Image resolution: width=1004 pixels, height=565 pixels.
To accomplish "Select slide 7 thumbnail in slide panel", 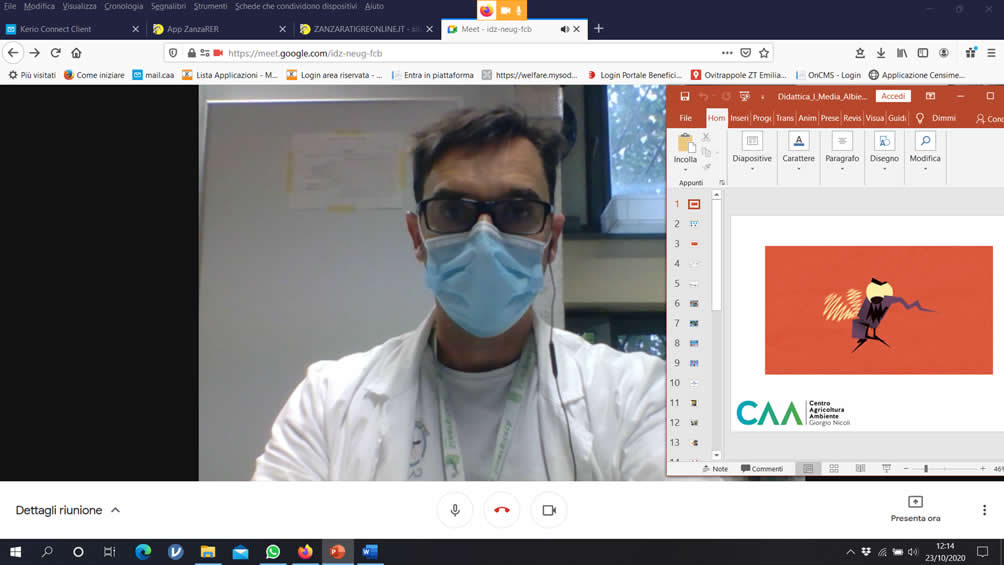I will pos(694,323).
